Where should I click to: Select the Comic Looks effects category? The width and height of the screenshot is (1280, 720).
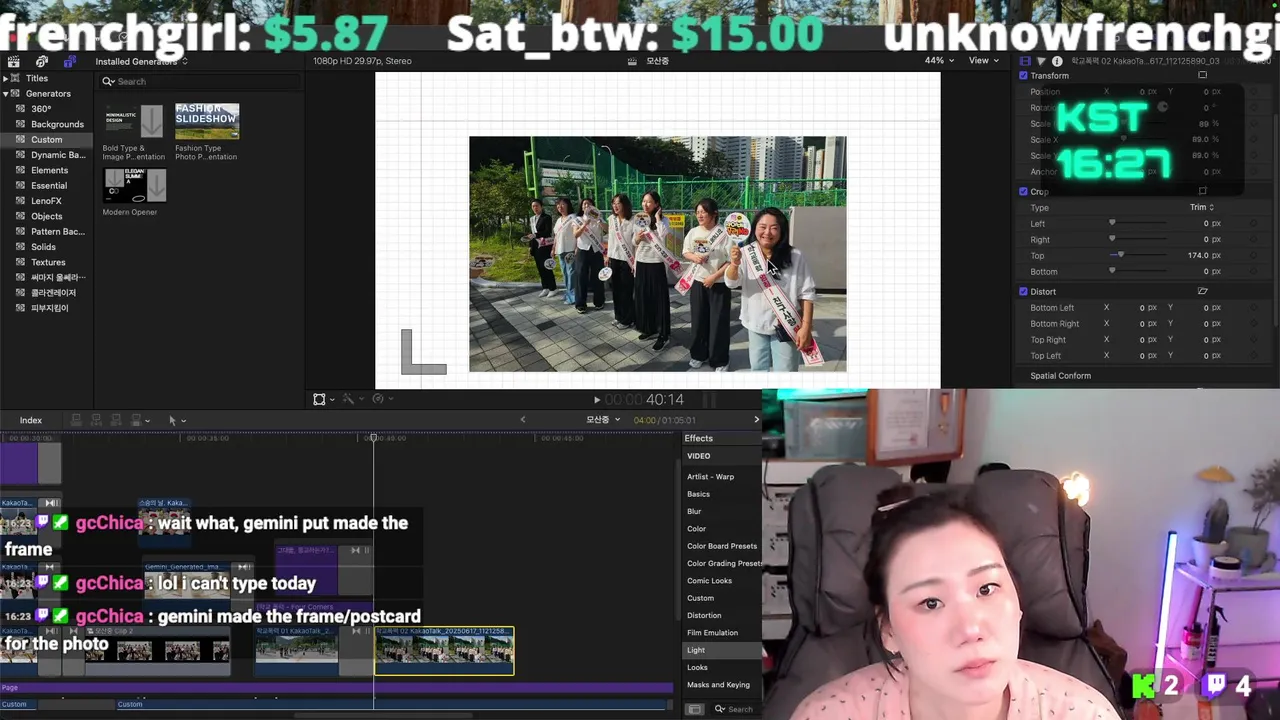click(x=709, y=580)
